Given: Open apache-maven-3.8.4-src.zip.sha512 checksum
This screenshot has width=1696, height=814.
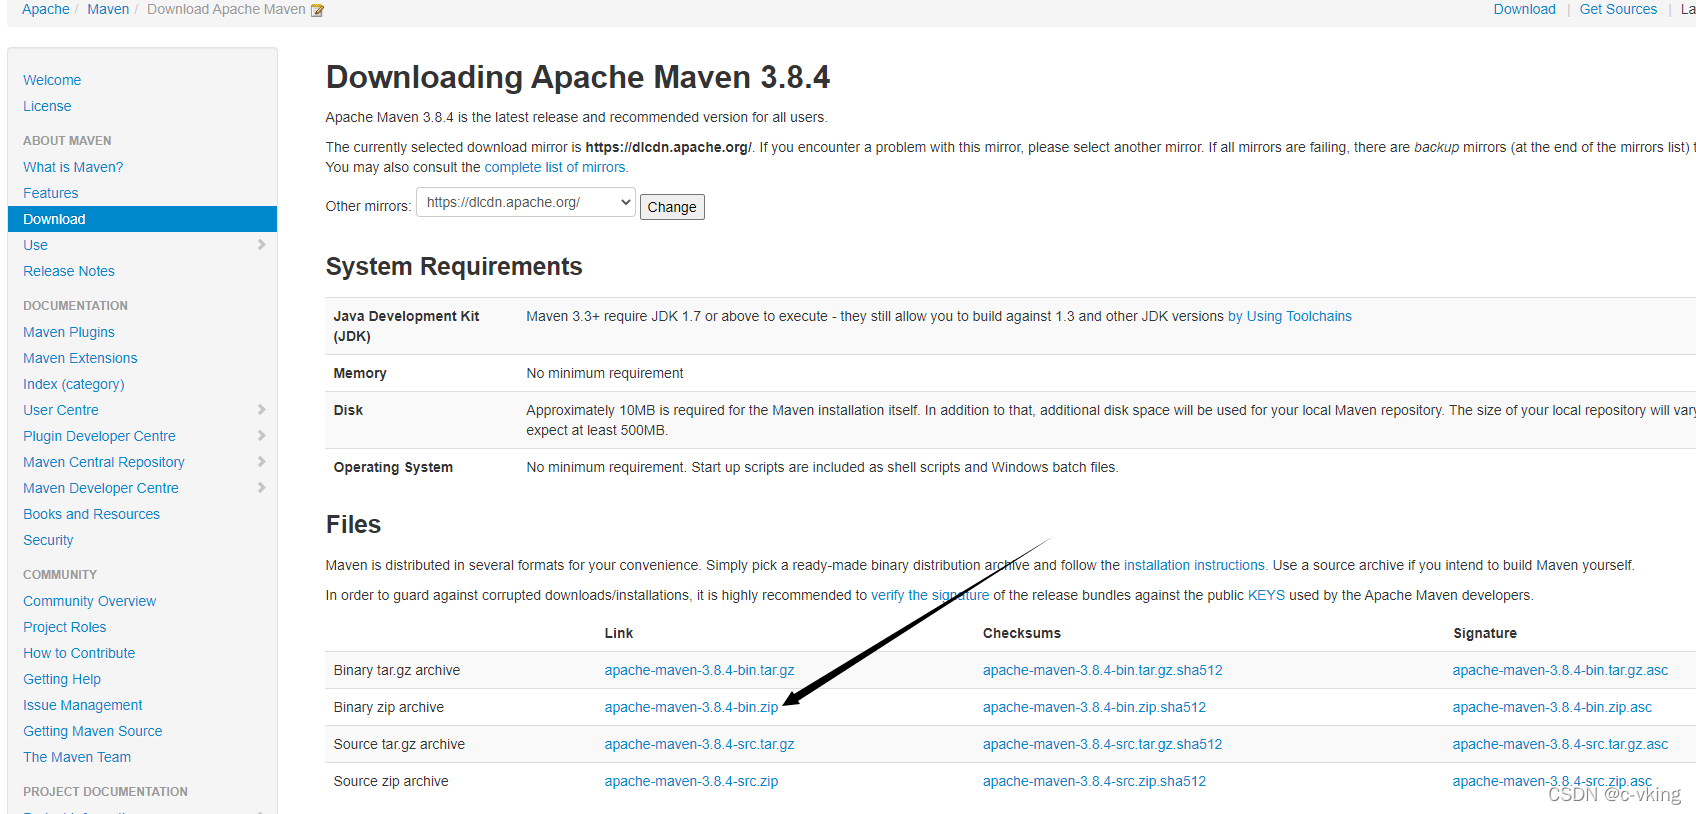Looking at the screenshot, I should (1094, 781).
